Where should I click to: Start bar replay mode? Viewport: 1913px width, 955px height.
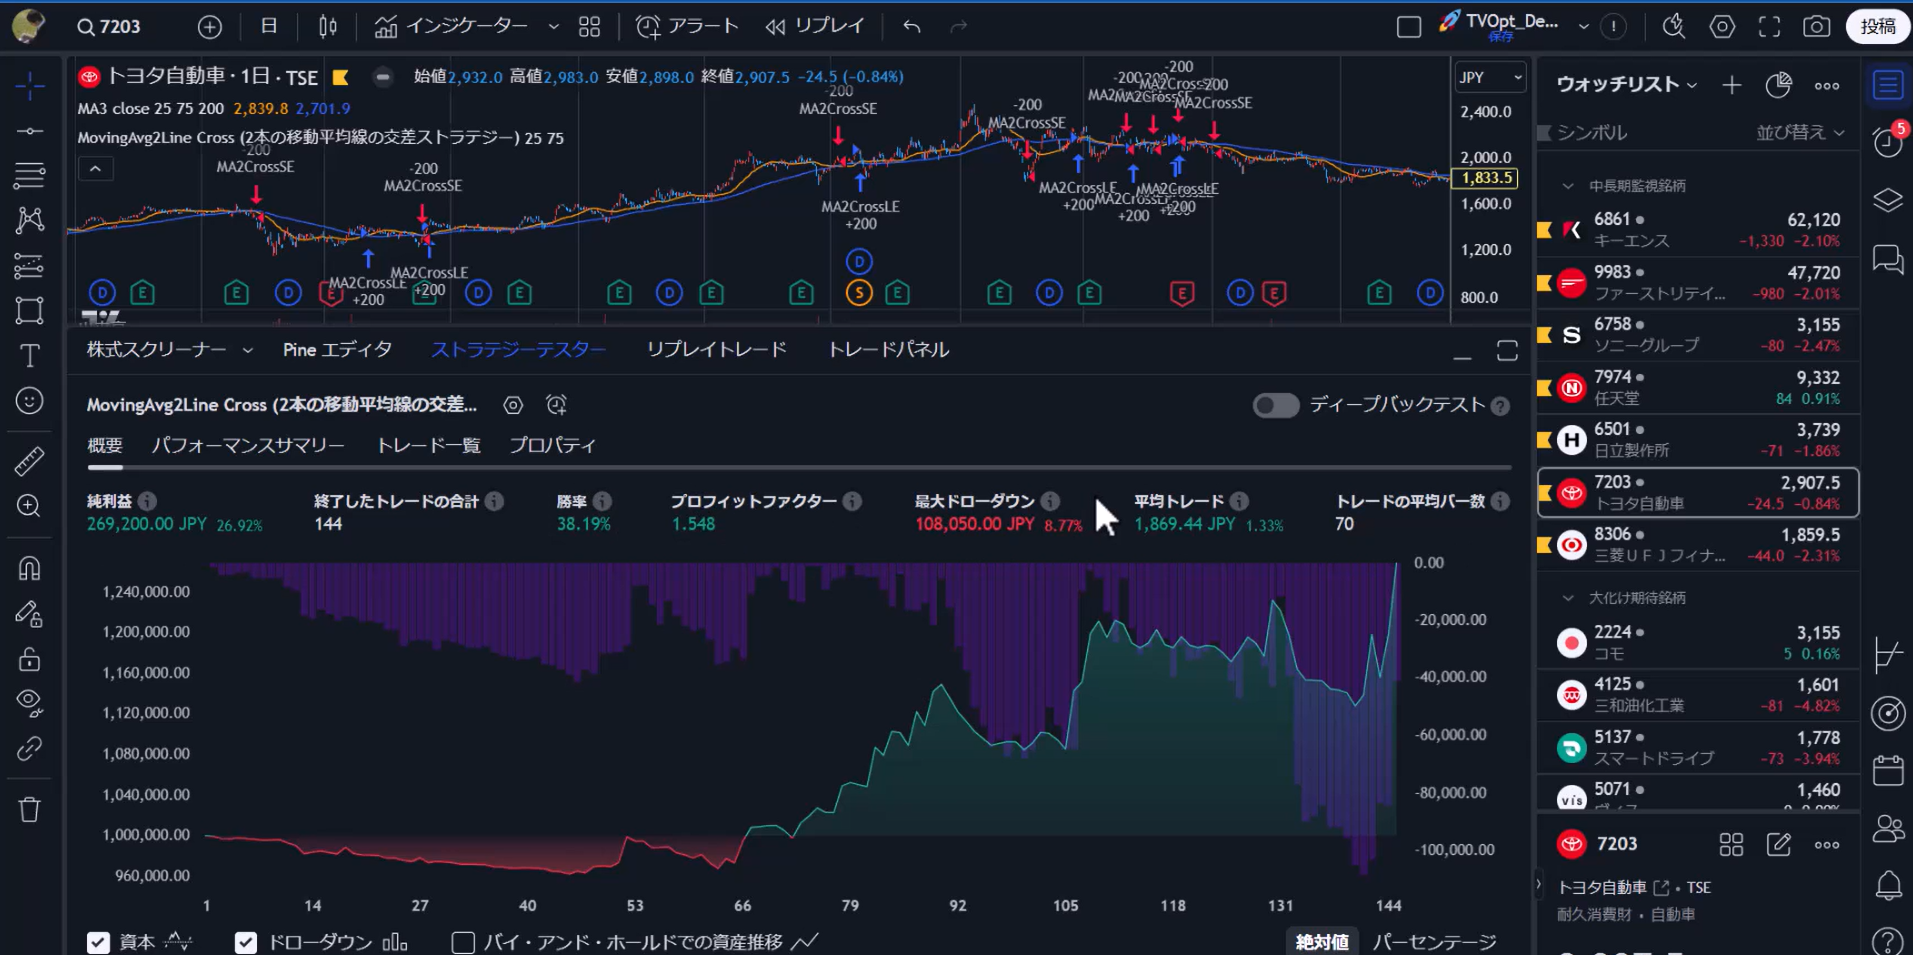(x=815, y=27)
